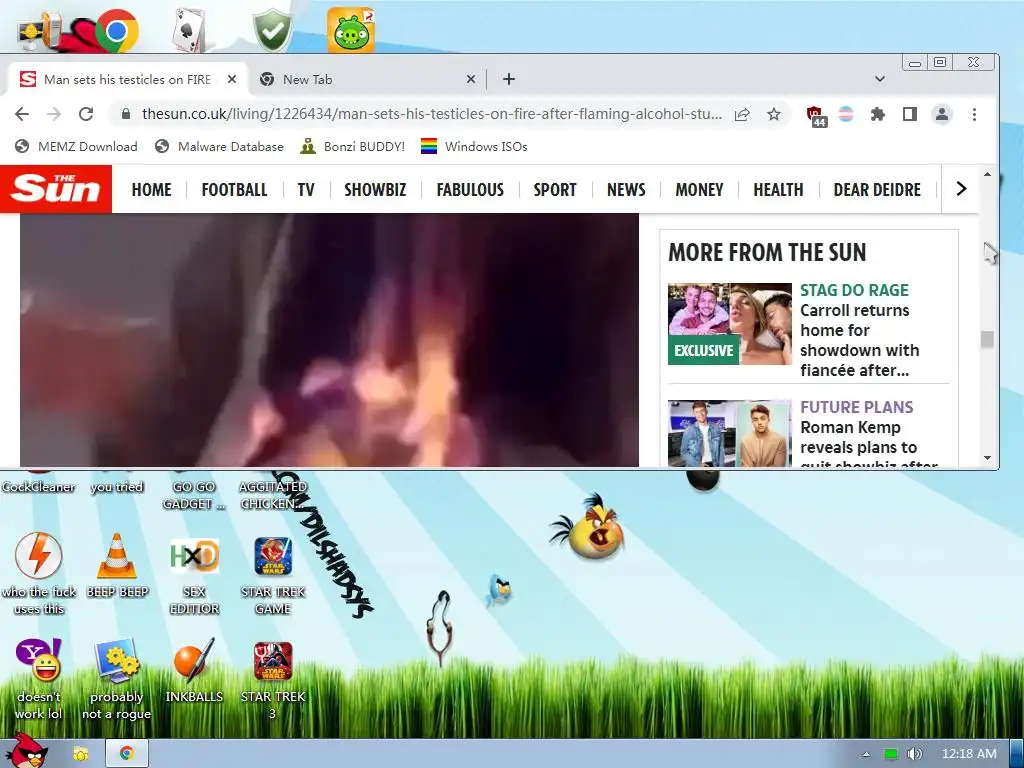Open the Malware Database bookmark
Image resolution: width=1024 pixels, height=768 pixels.
[219, 146]
